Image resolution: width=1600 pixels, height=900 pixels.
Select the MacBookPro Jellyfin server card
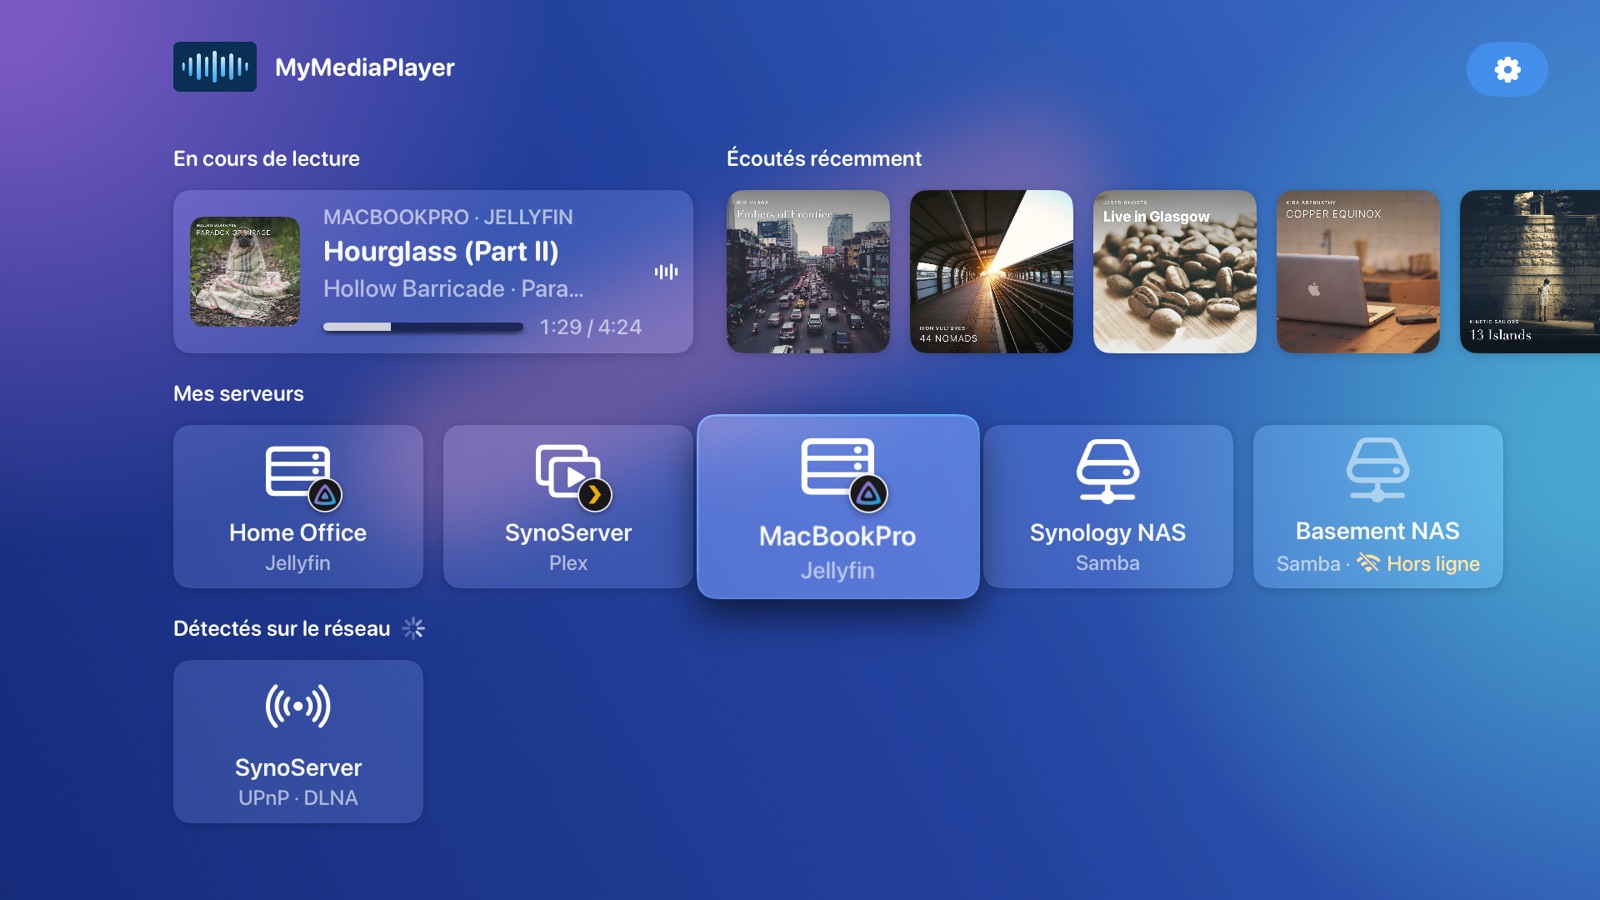point(838,507)
